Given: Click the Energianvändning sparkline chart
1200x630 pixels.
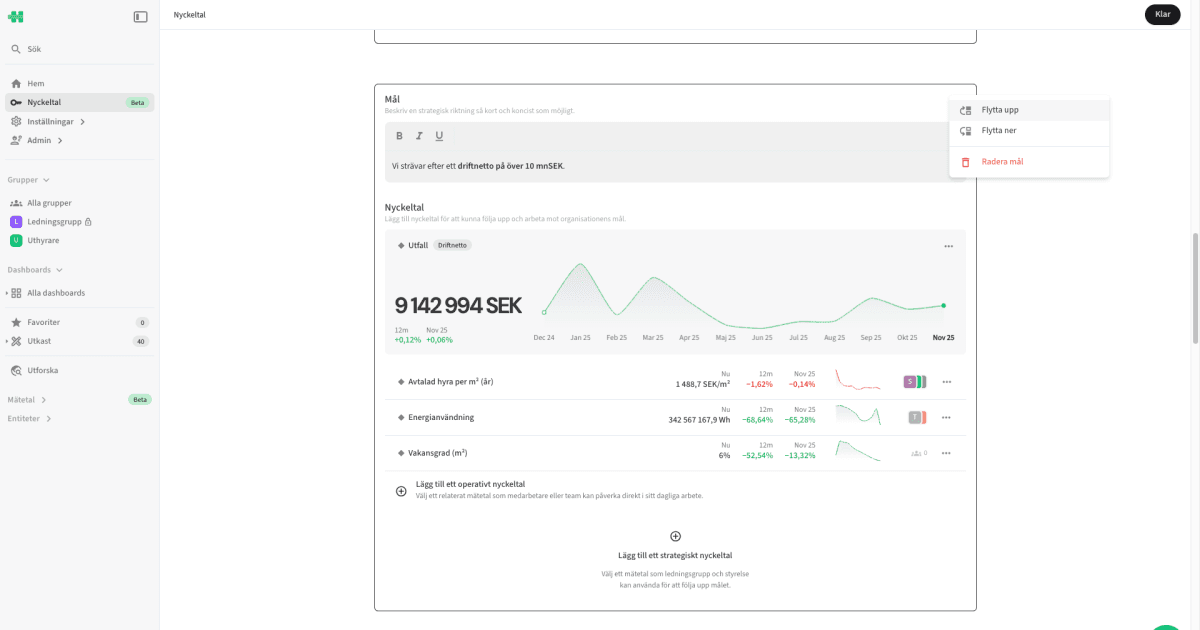Looking at the screenshot, I should click(857, 417).
